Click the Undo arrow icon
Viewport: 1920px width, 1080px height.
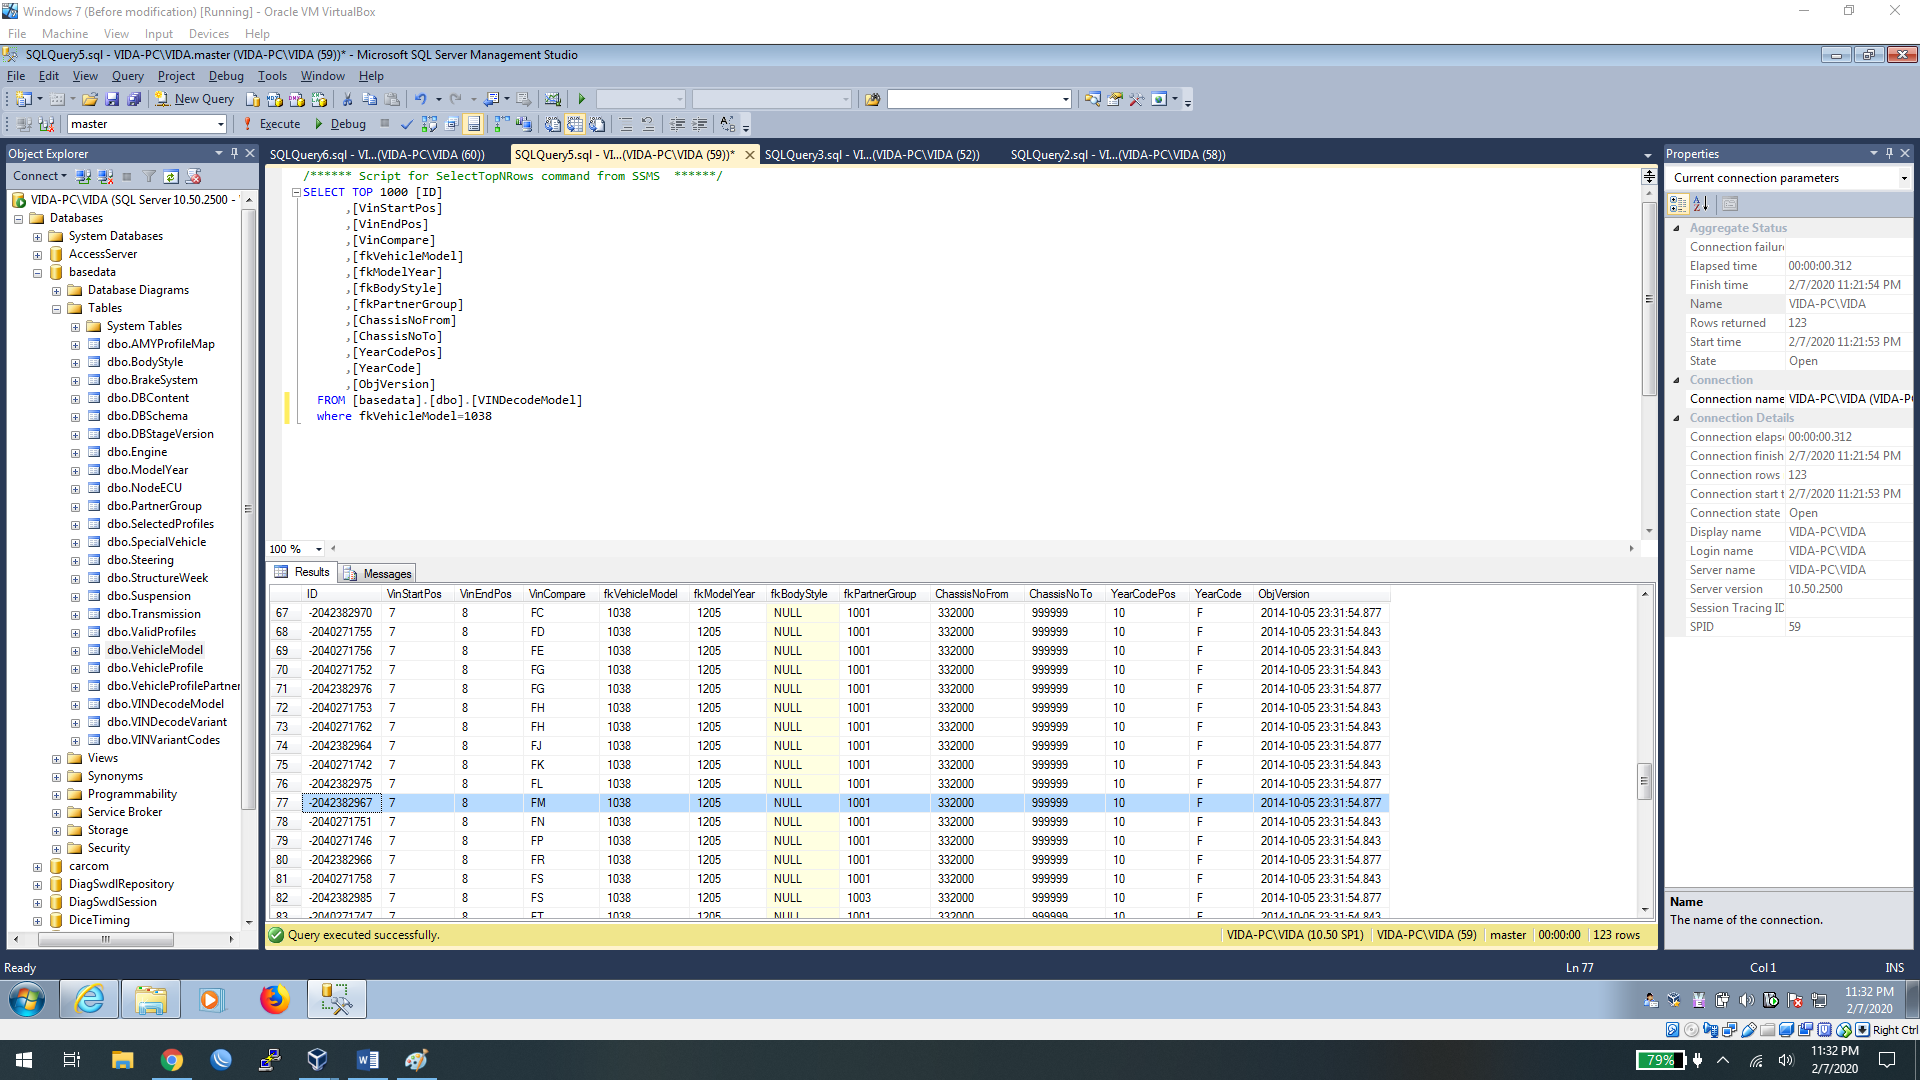point(420,99)
